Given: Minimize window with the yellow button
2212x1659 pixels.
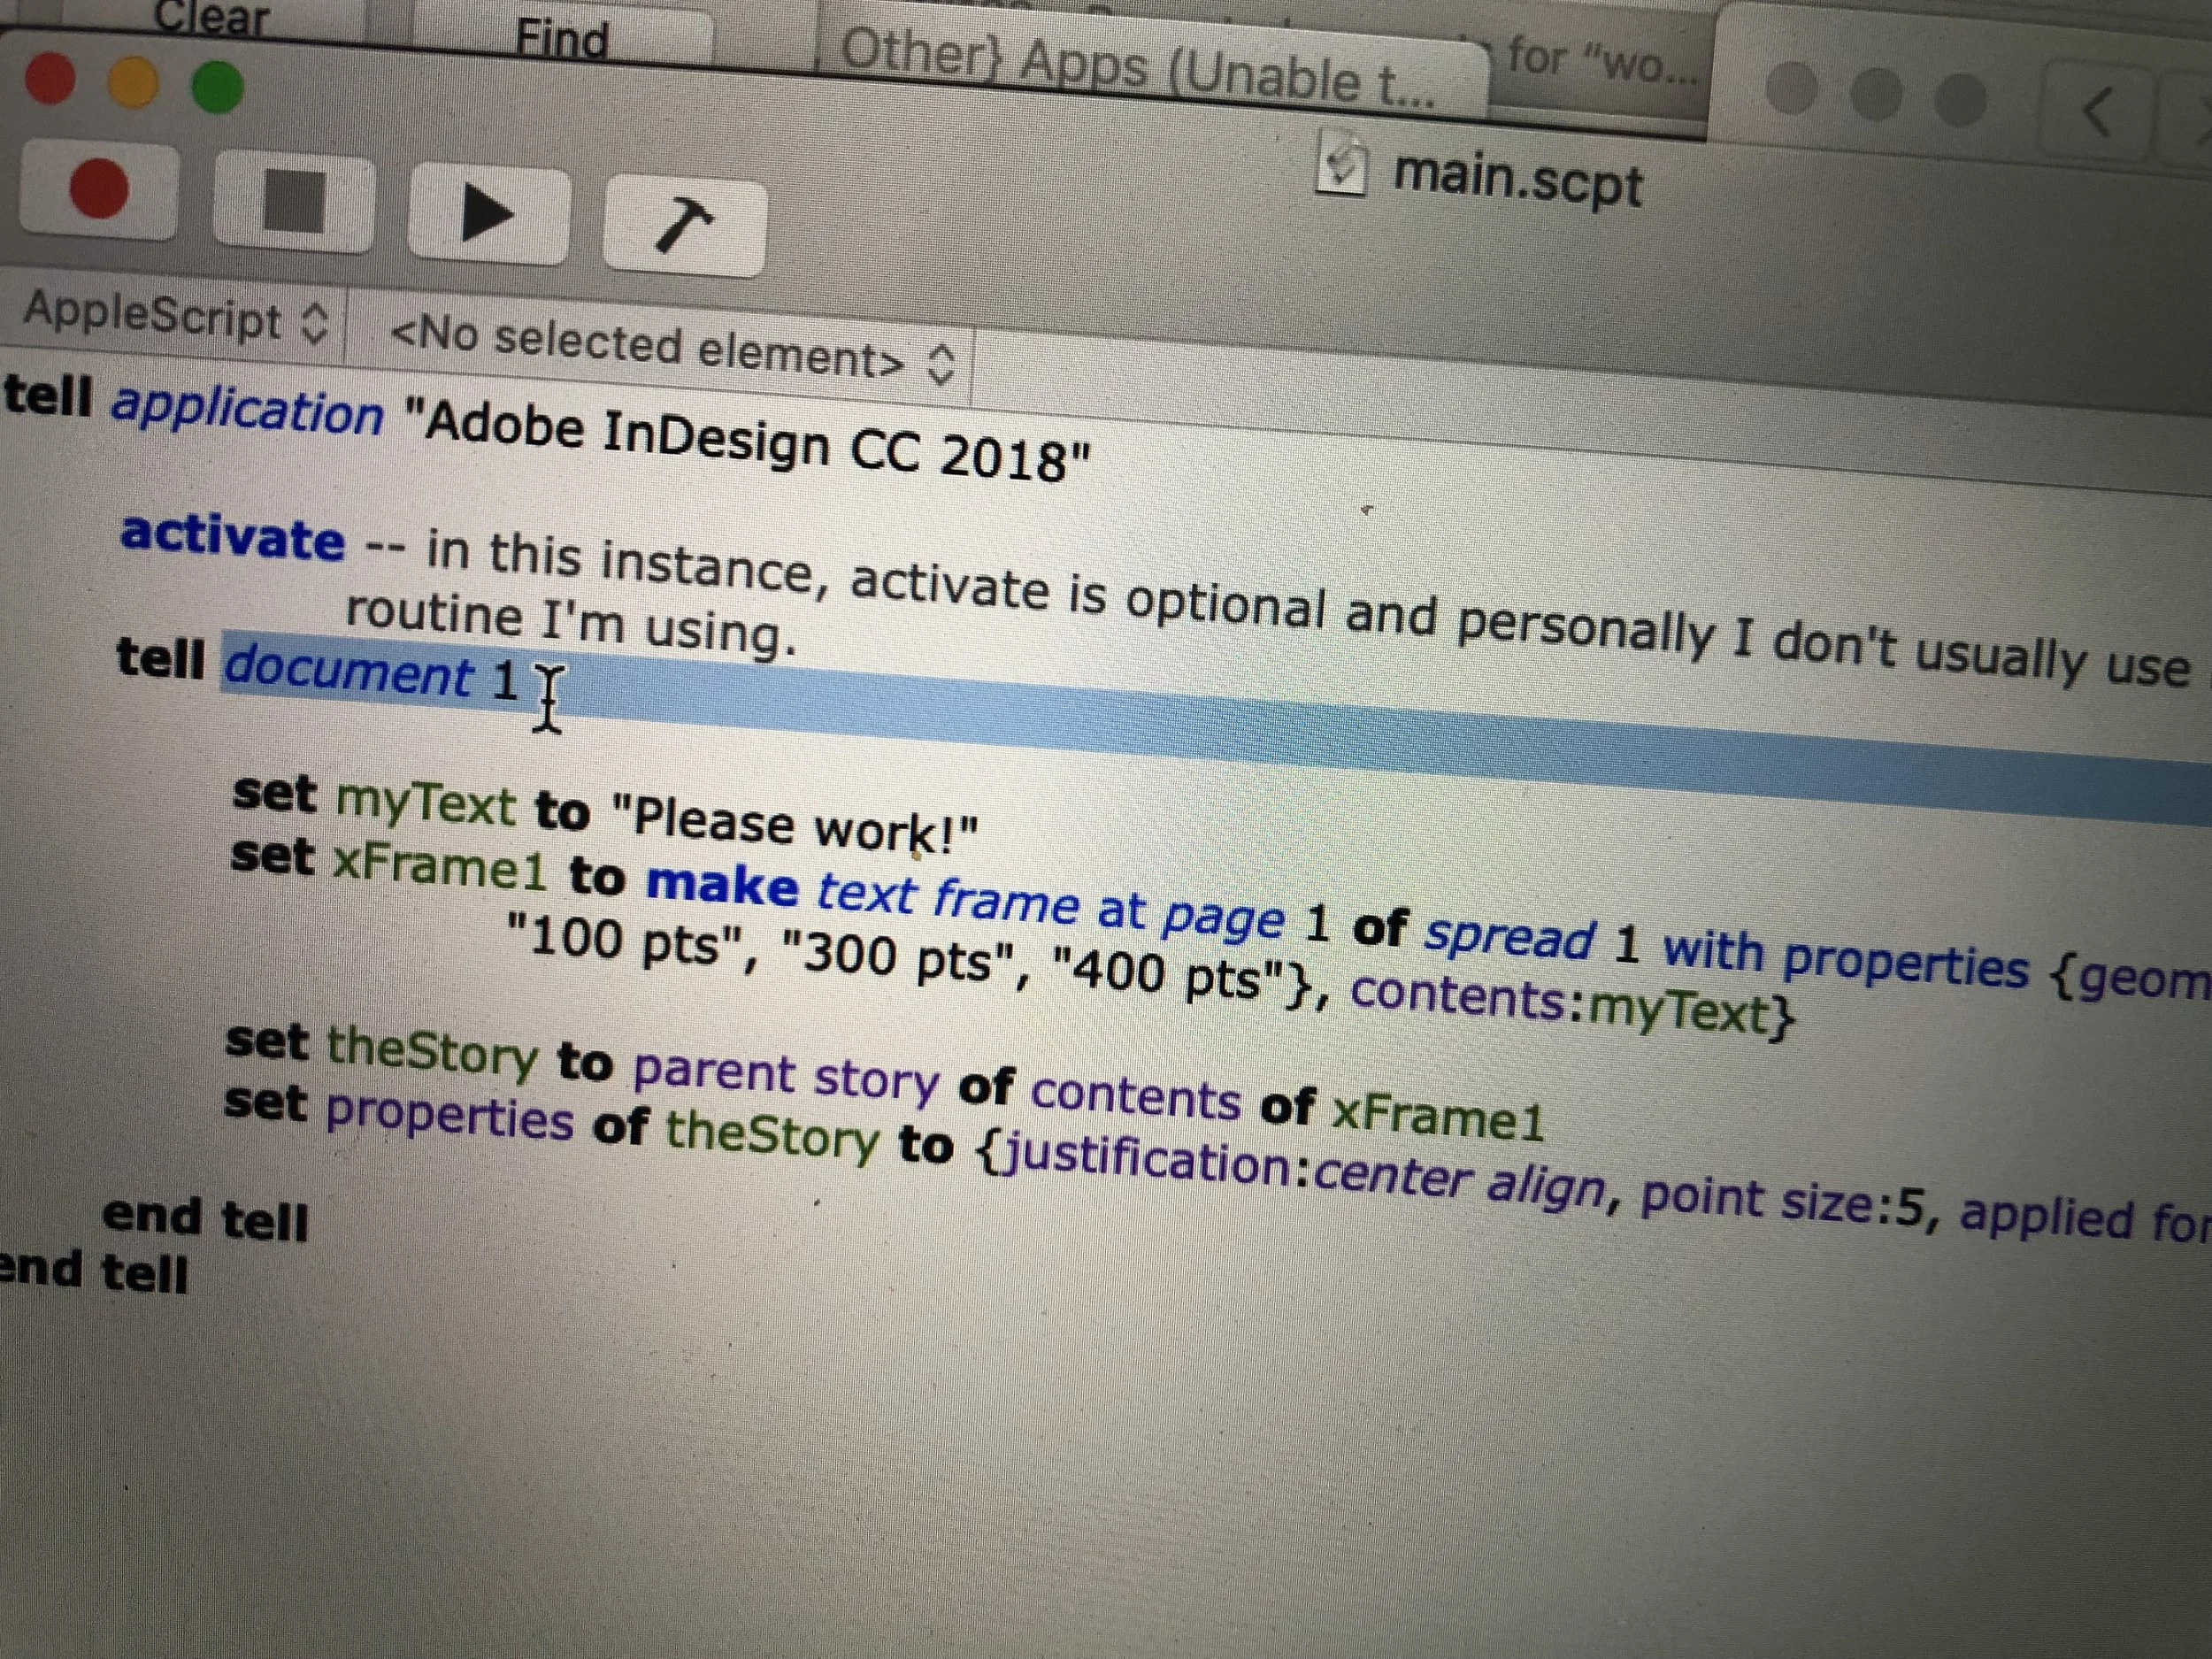Looking at the screenshot, I should pyautogui.click(x=132, y=83).
